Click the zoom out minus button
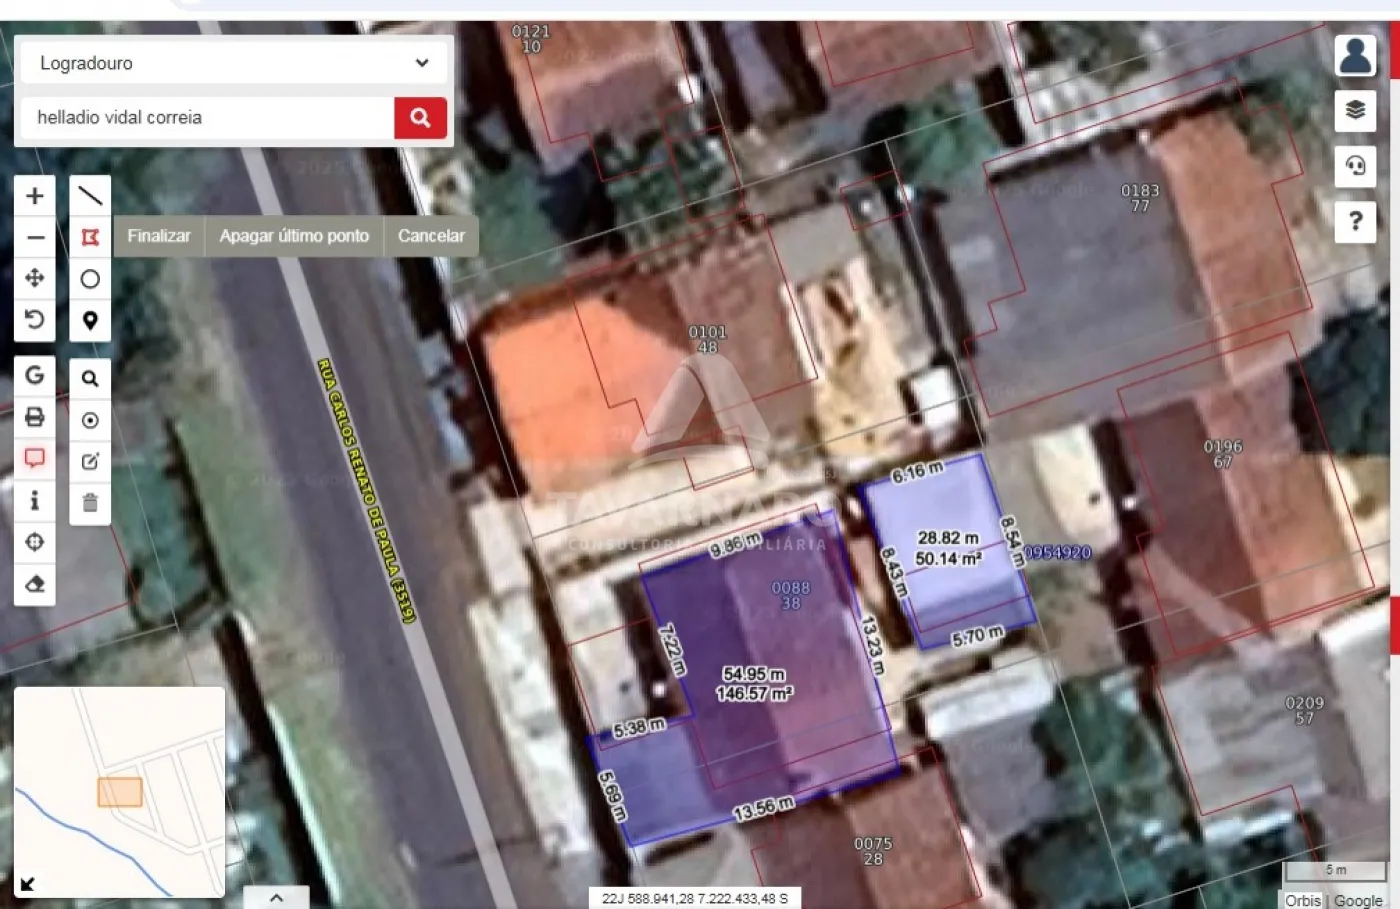This screenshot has width=1400, height=909. pos(34,237)
